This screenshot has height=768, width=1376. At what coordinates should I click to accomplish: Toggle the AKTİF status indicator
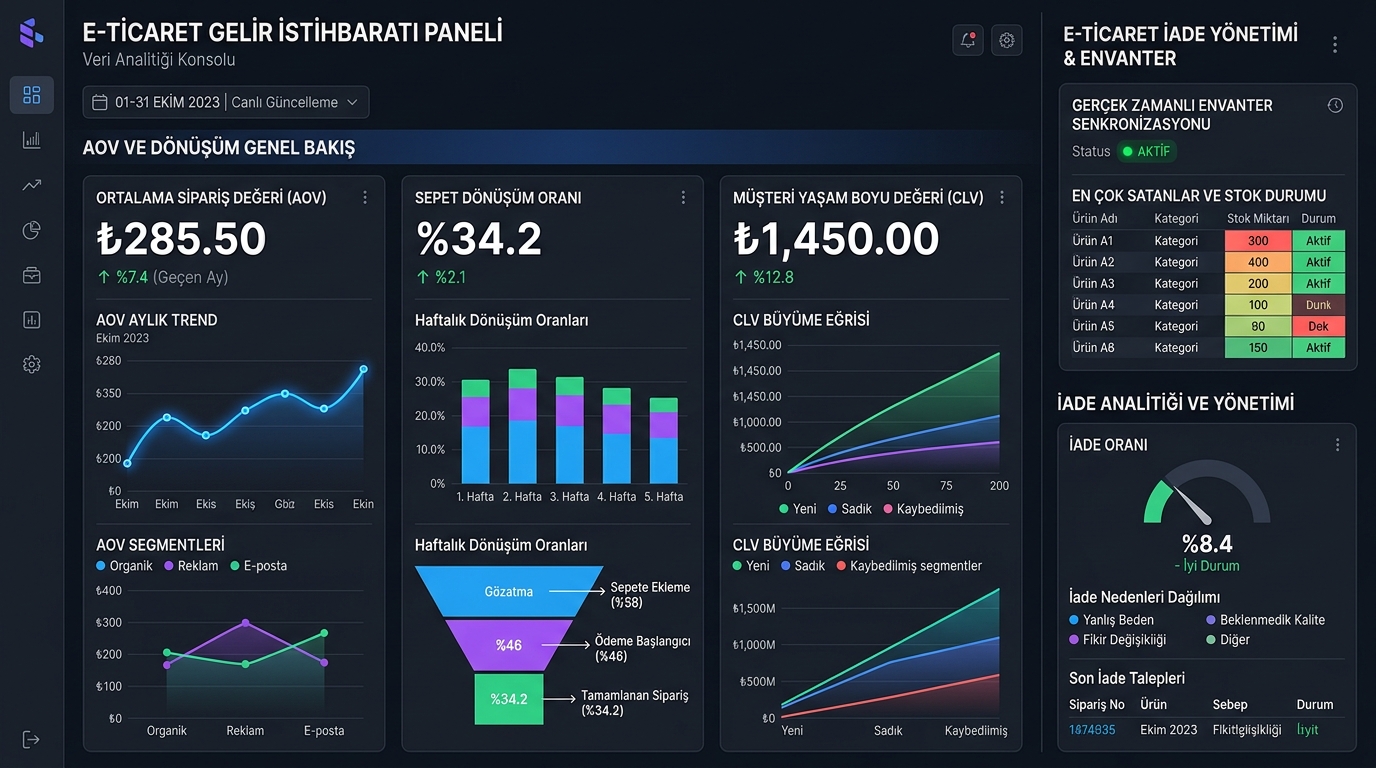coord(1147,152)
